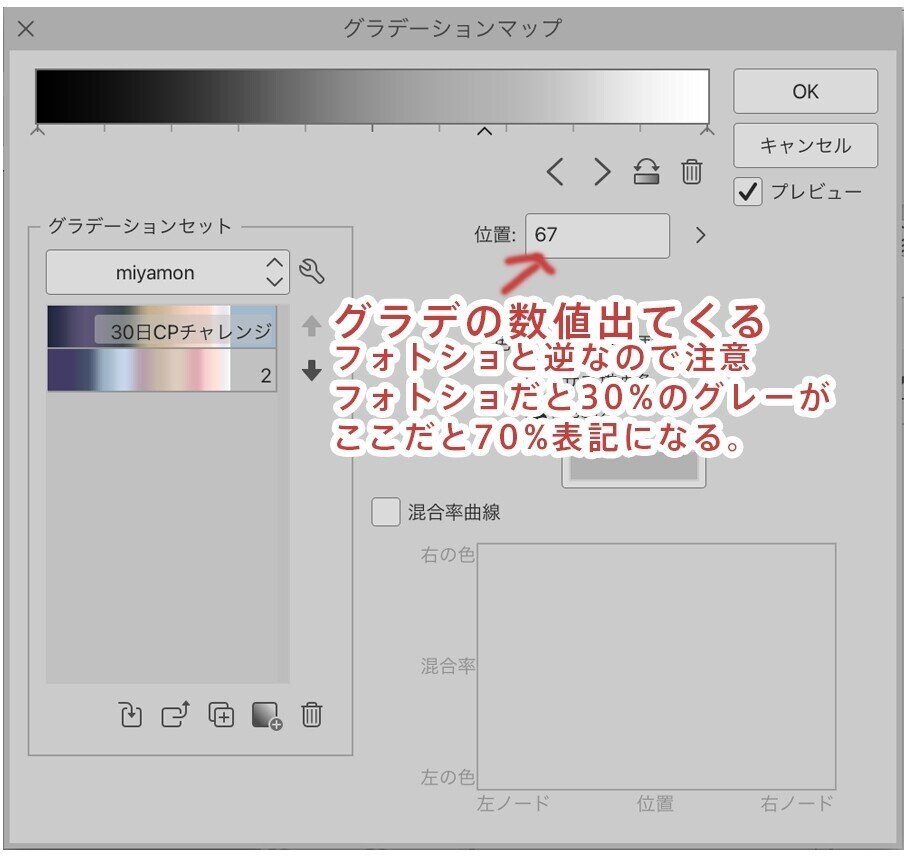The width and height of the screenshot is (909, 860).
Task: Click the reverse gradient icon
Action: click(646, 172)
